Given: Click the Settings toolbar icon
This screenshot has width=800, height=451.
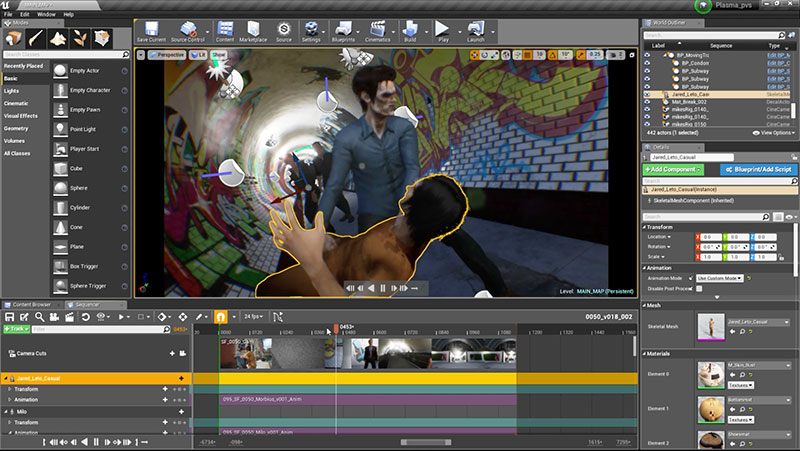Looking at the screenshot, I should tap(311, 29).
